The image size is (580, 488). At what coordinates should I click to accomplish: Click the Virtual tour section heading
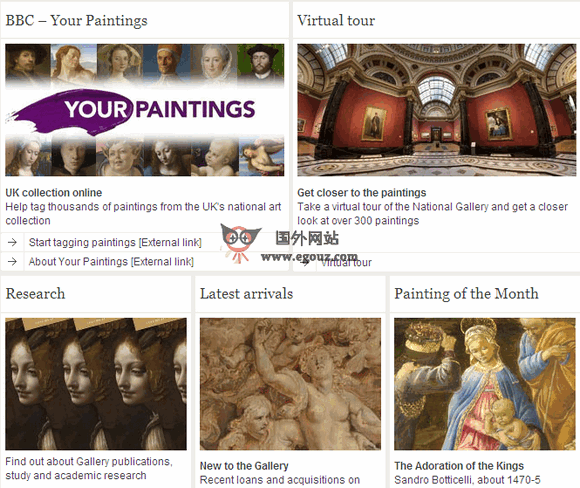(x=336, y=20)
